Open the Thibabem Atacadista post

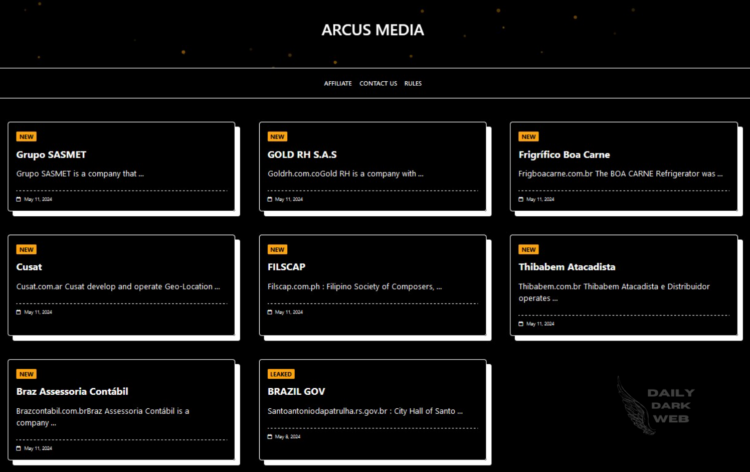[x=567, y=267]
